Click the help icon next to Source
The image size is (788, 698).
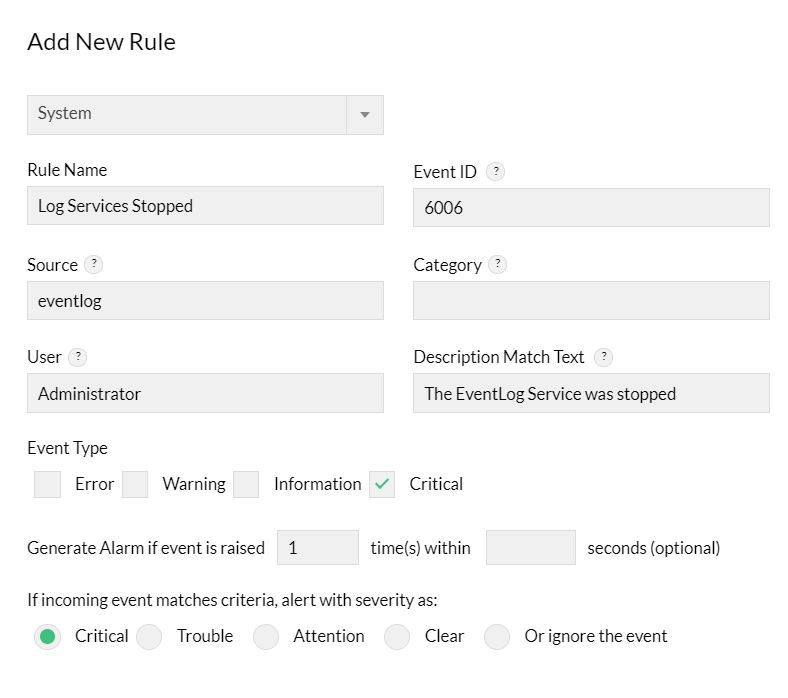pyautogui.click(x=93, y=265)
